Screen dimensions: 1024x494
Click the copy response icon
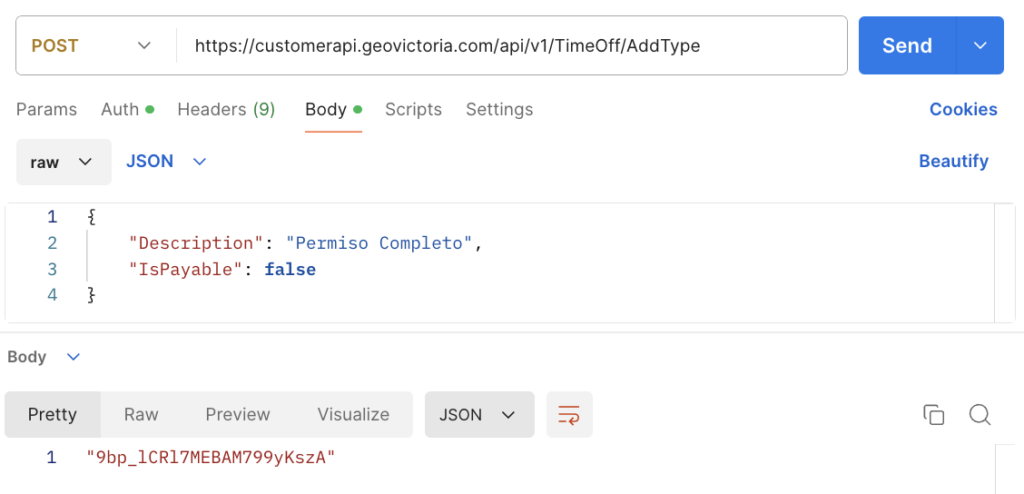(x=933, y=415)
